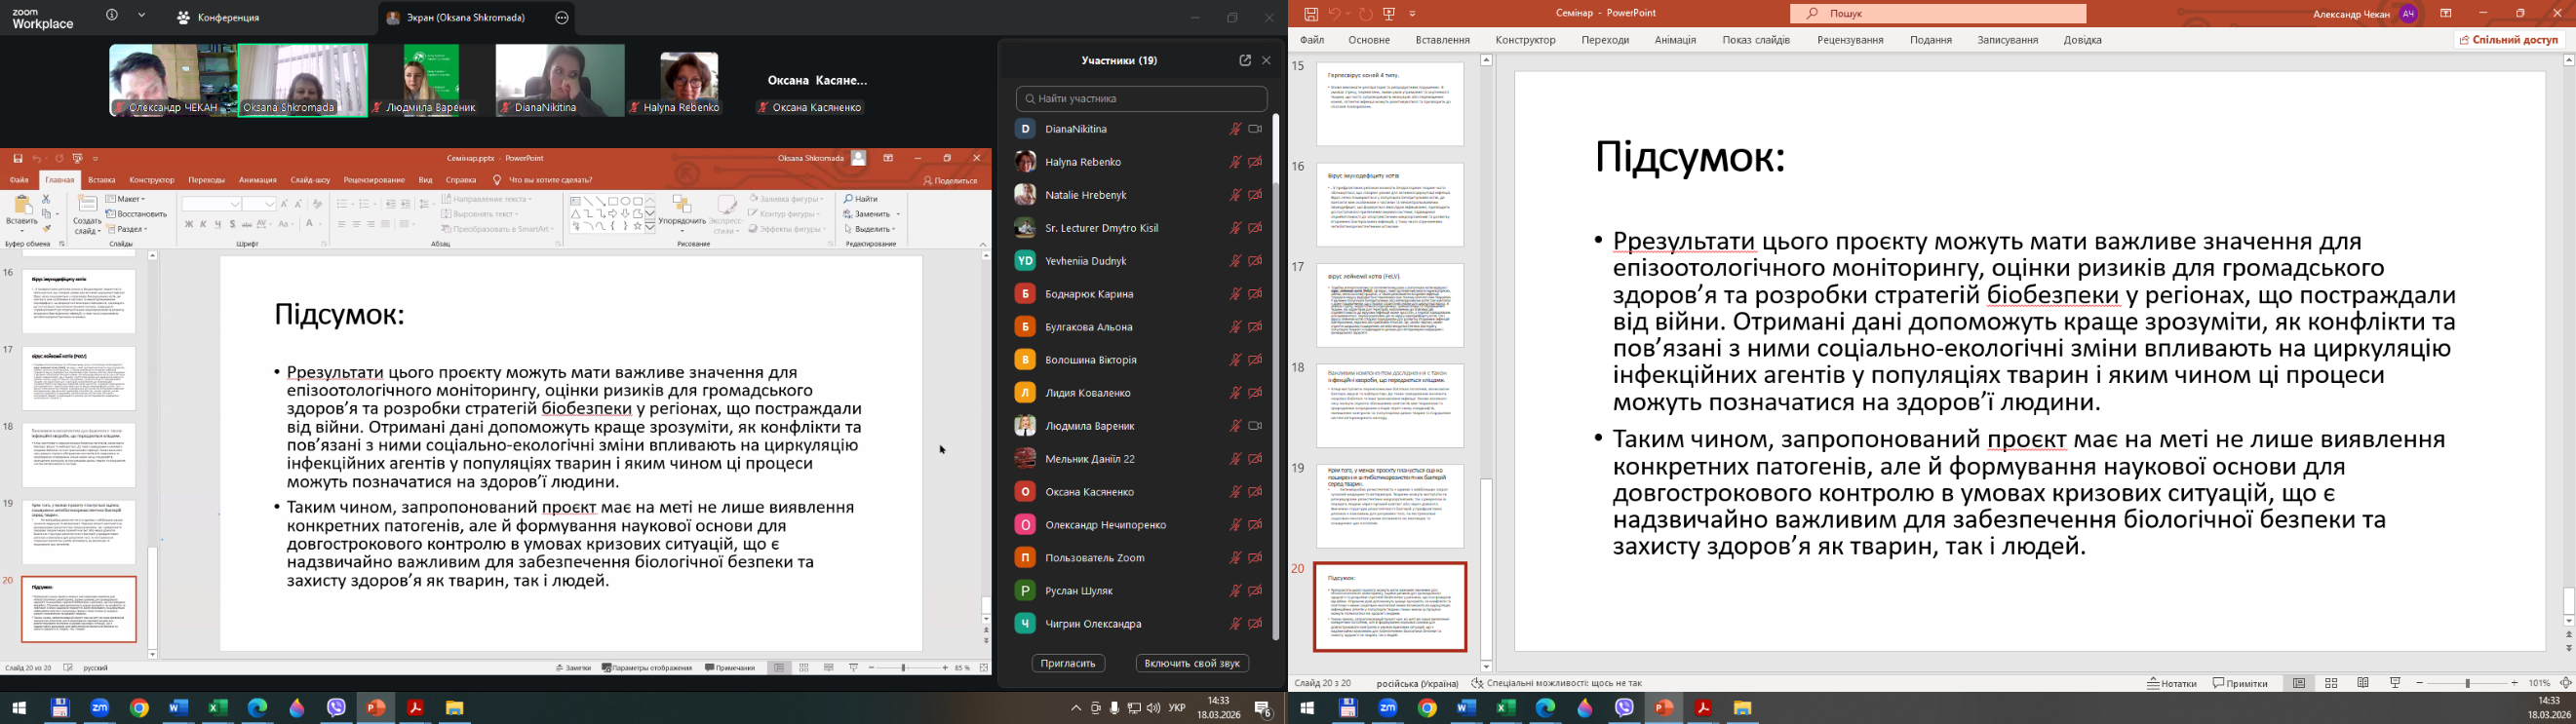Toggle Normal view button in status bar
The width and height of the screenshot is (2576, 724).
[2299, 683]
